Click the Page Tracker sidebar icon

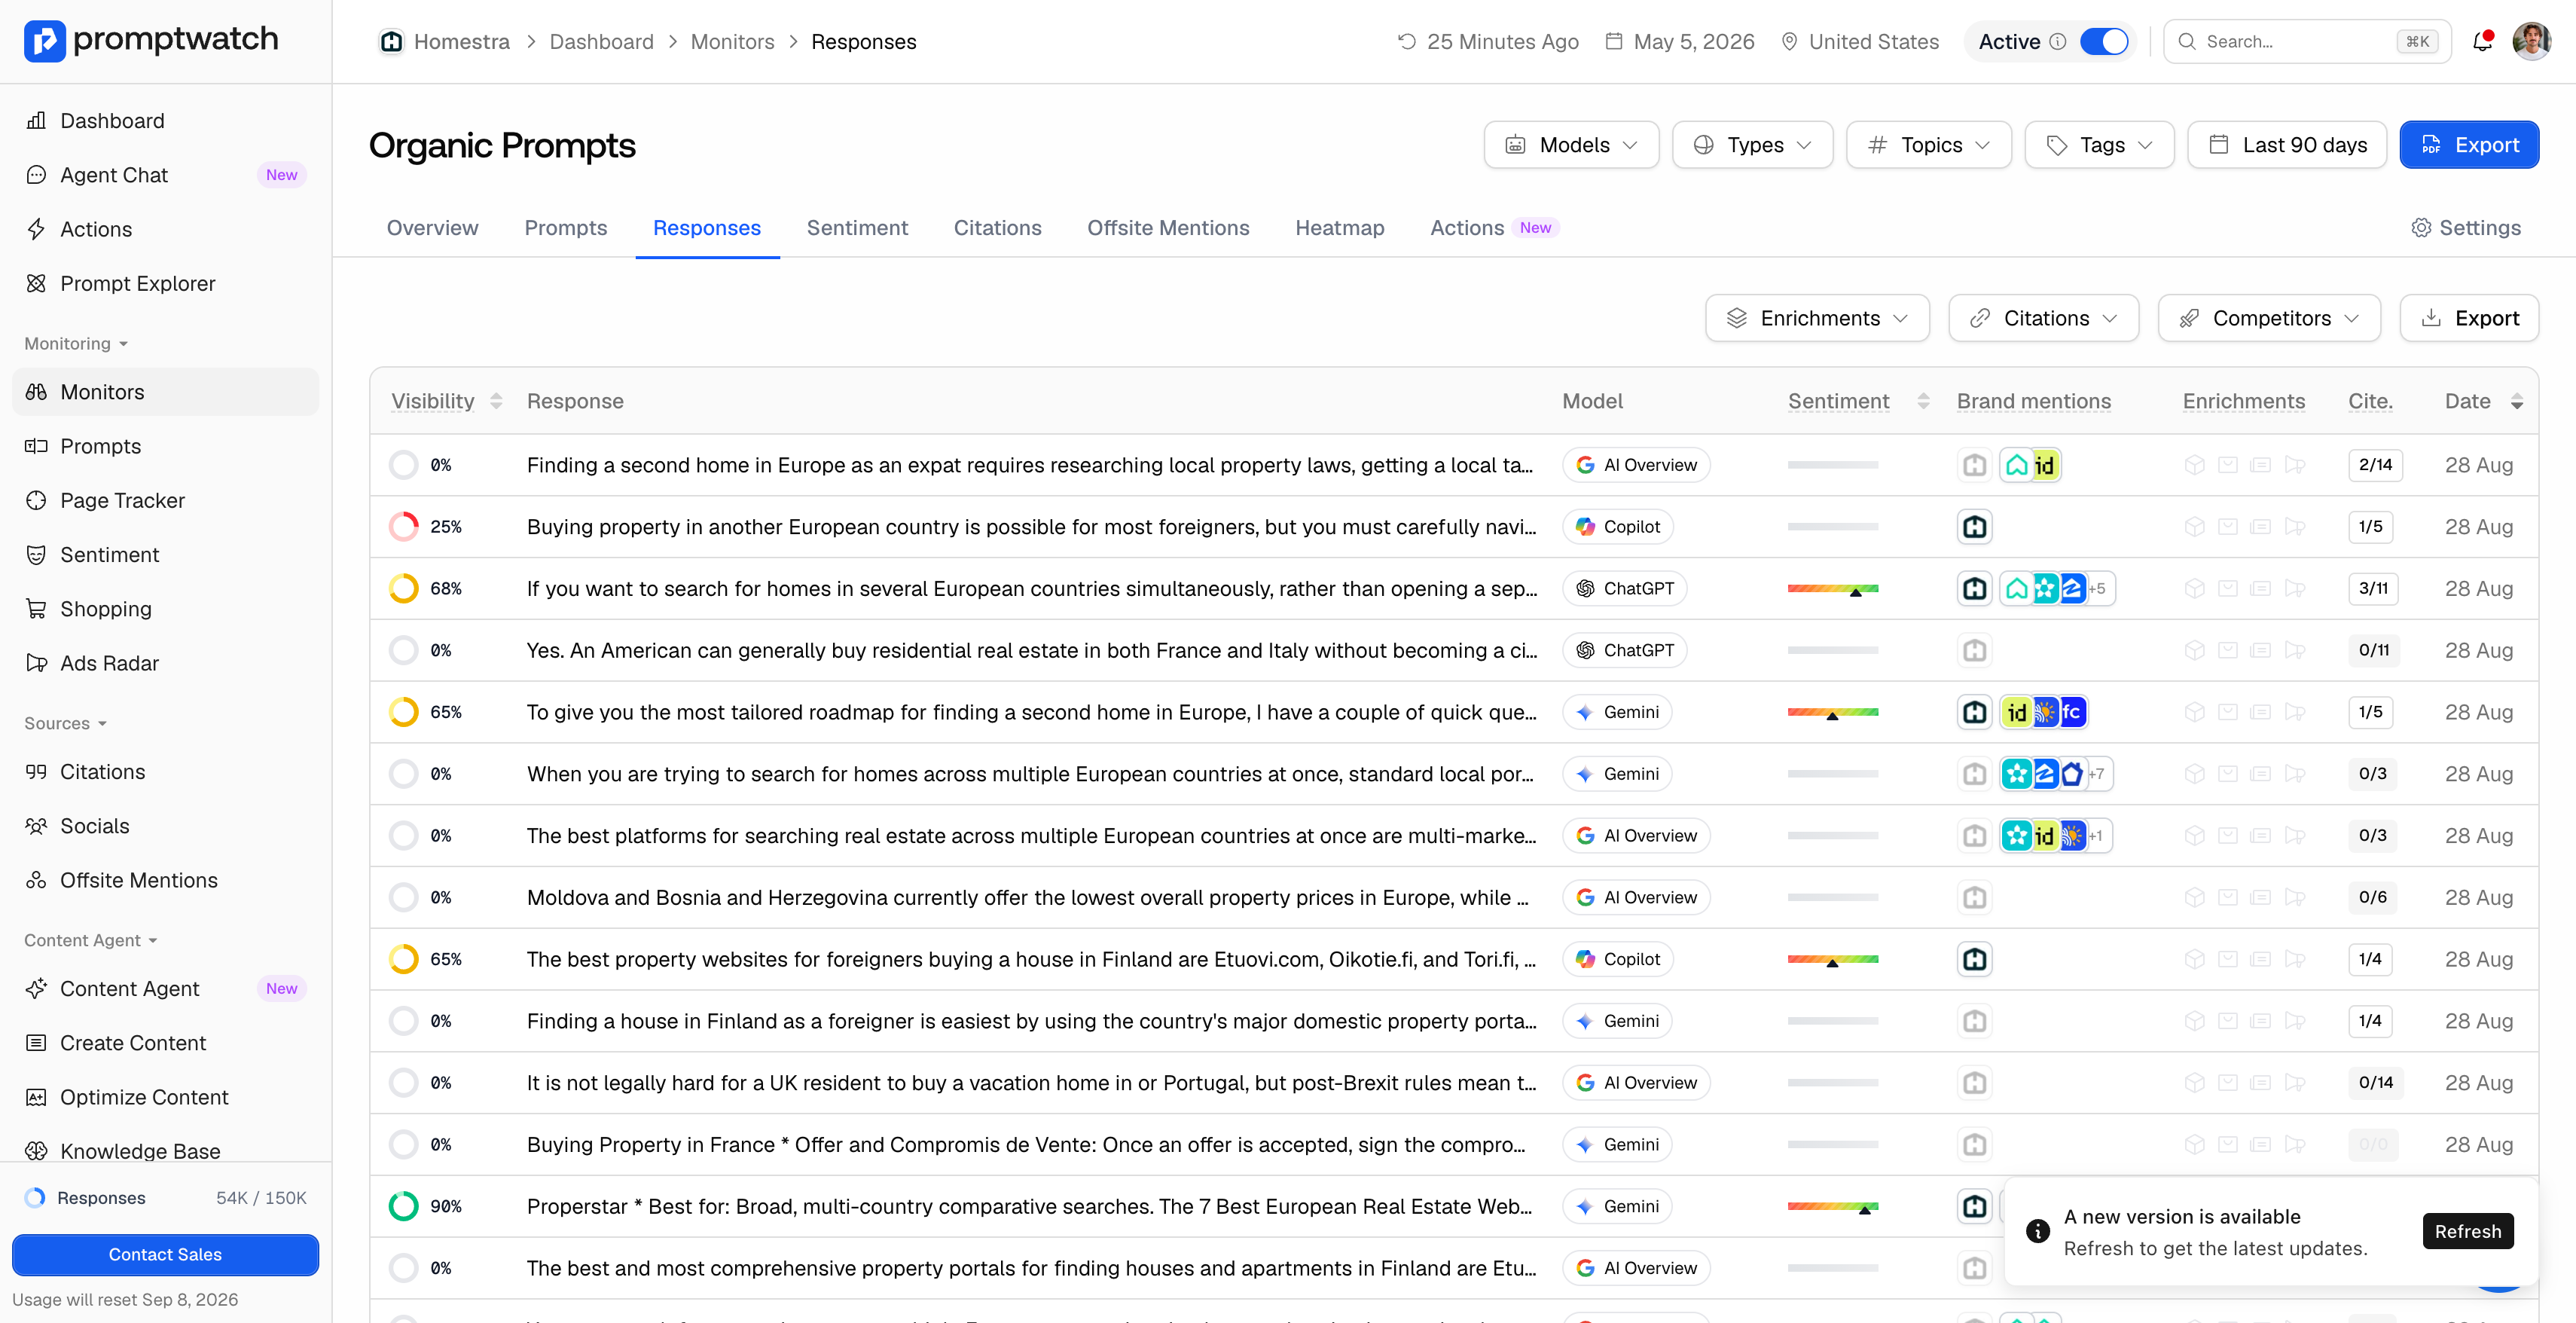click(36, 500)
